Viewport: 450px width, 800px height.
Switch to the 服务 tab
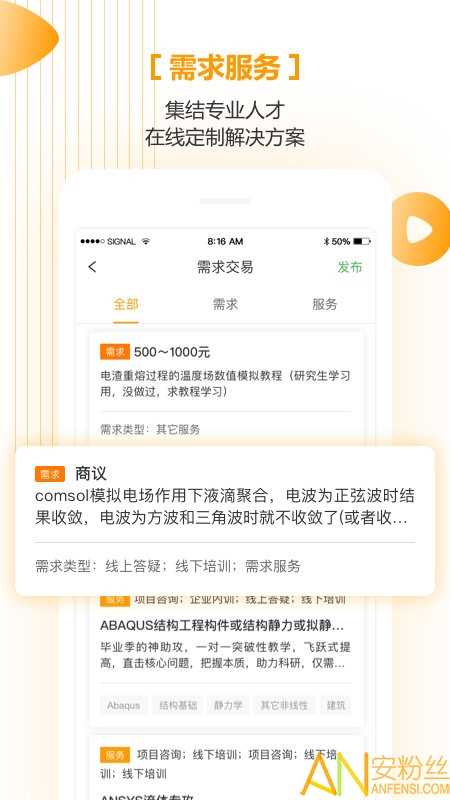(324, 305)
